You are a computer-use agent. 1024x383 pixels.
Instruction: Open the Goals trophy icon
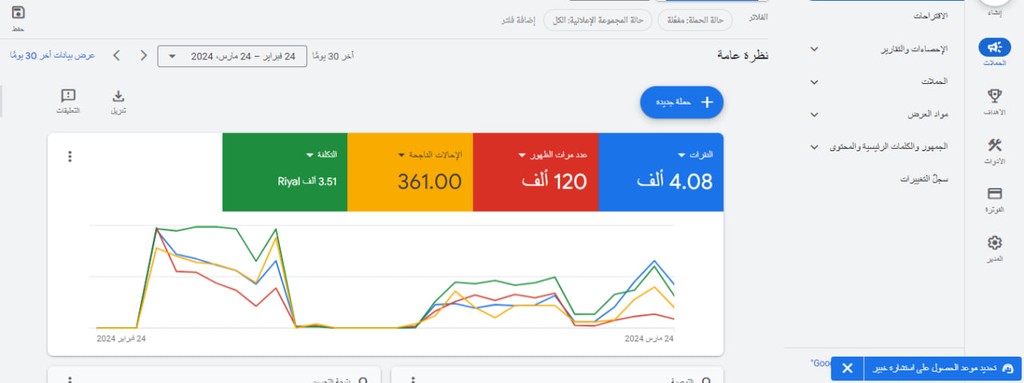coord(994,97)
